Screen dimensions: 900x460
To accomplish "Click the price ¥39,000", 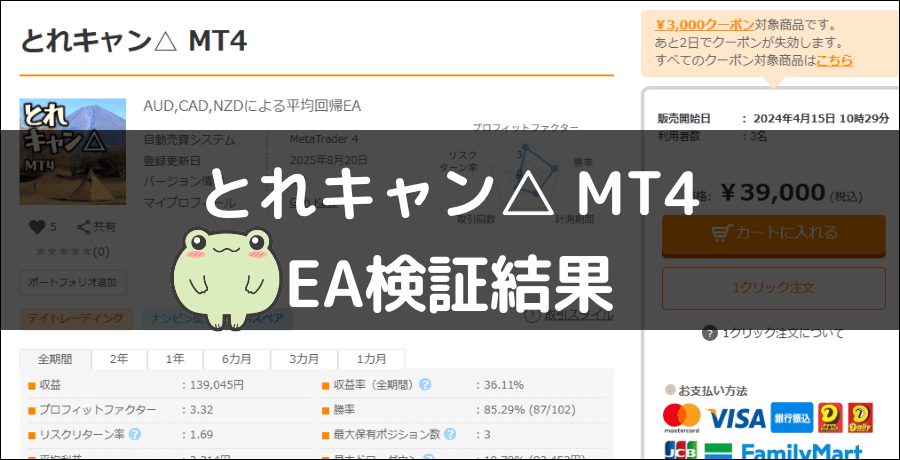I will pyautogui.click(x=773, y=194).
